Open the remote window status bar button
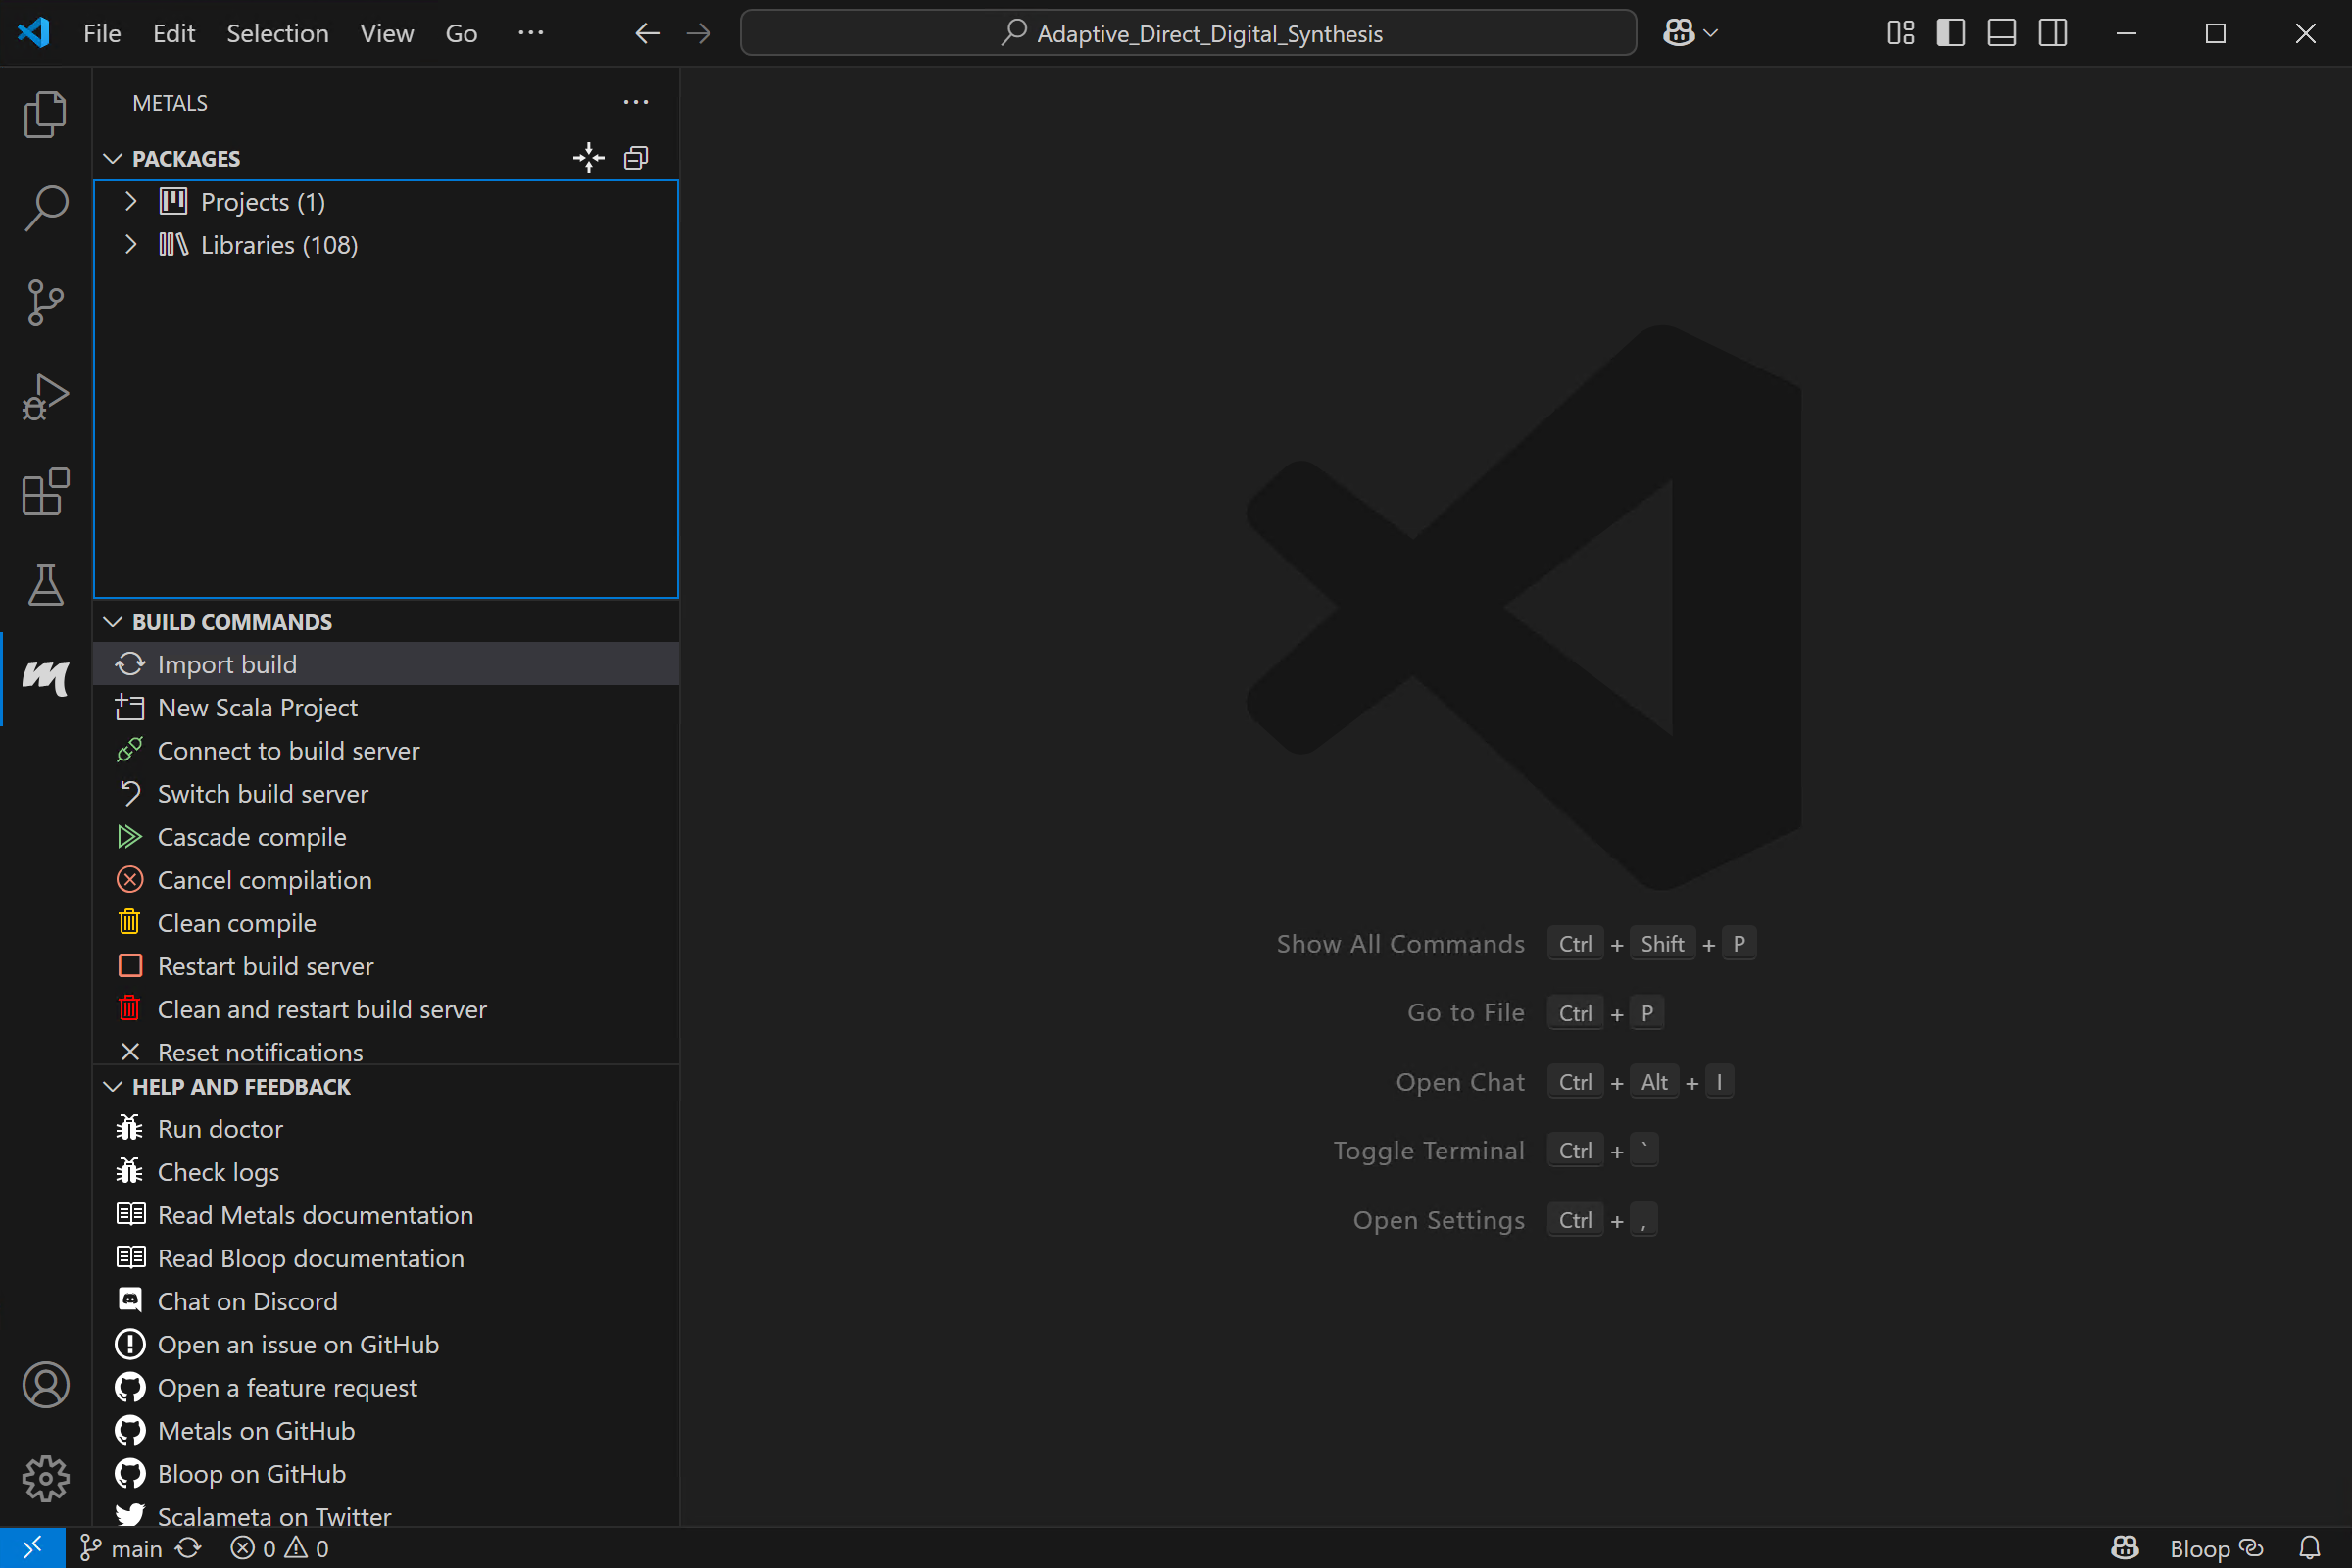Viewport: 2352px width, 1568px height. click(x=33, y=1548)
